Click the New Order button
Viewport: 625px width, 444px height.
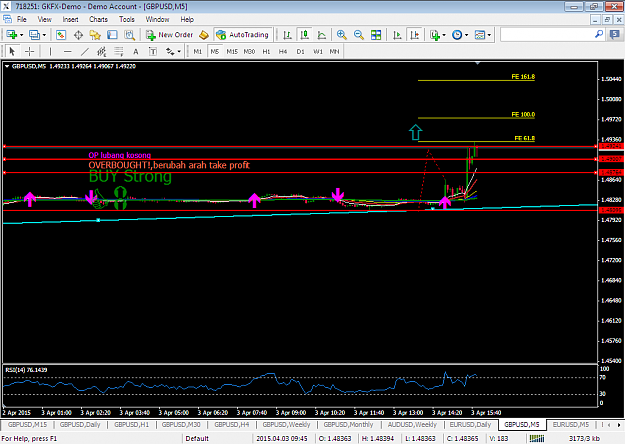pyautogui.click(x=170, y=35)
